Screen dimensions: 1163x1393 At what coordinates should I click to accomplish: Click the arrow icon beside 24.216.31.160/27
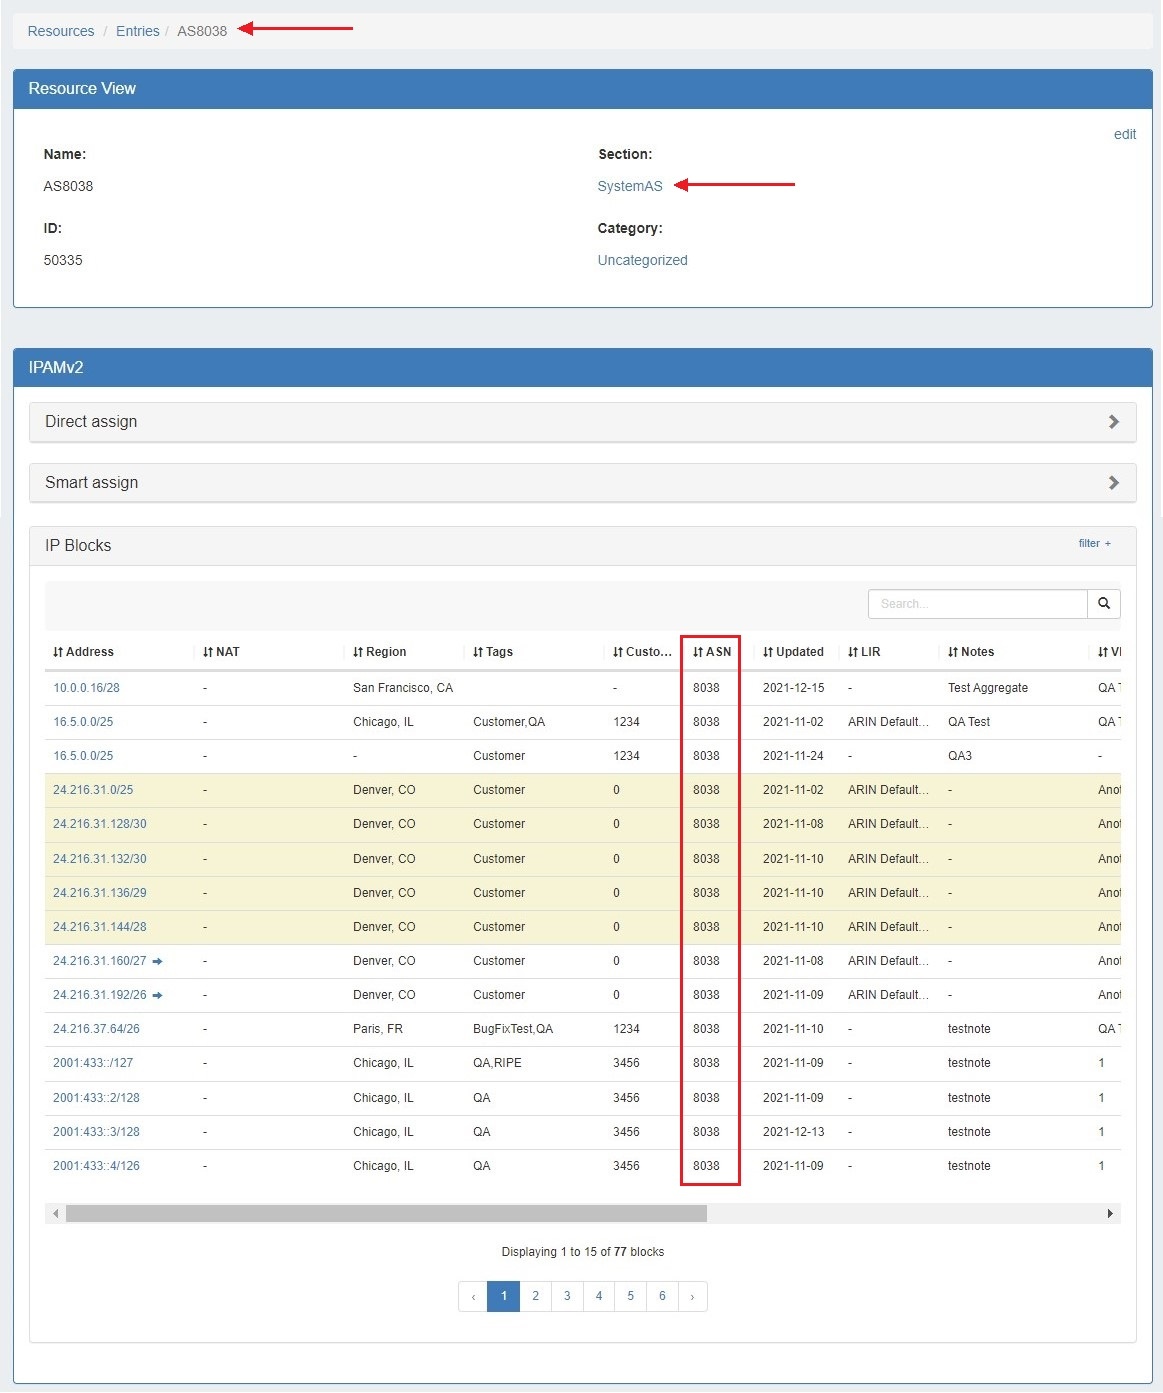coord(157,961)
